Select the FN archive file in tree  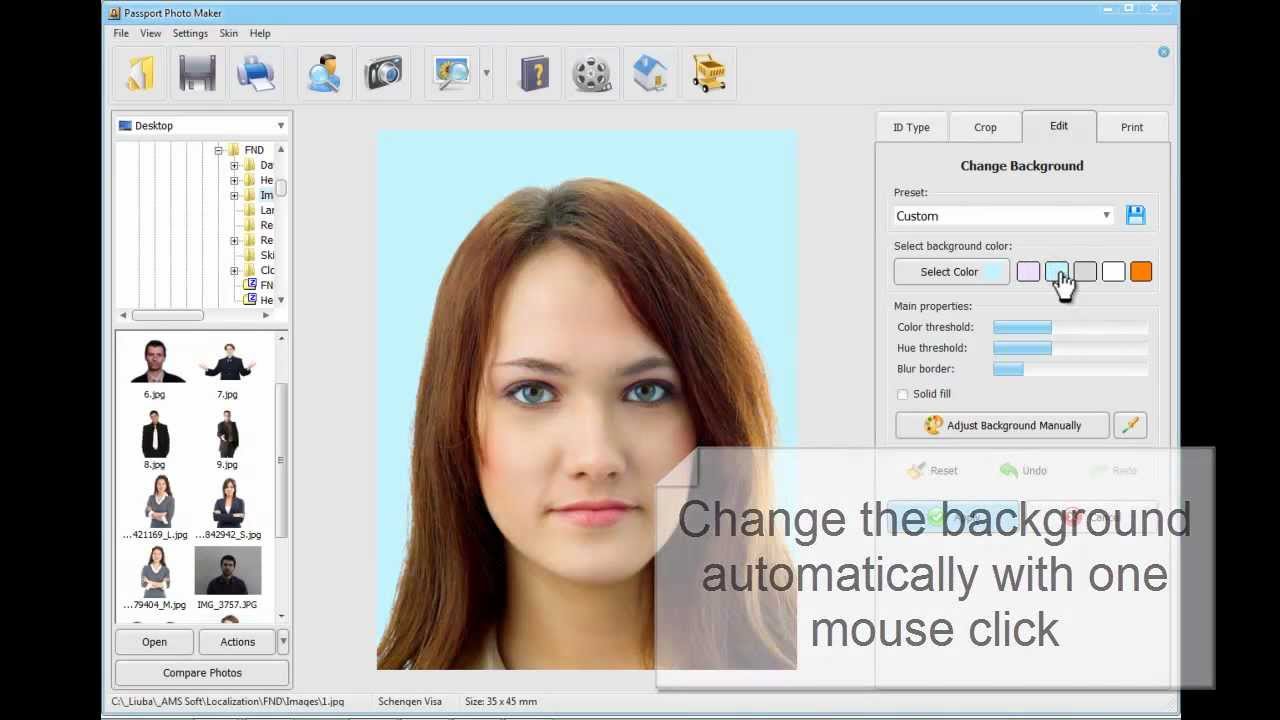[259, 285]
